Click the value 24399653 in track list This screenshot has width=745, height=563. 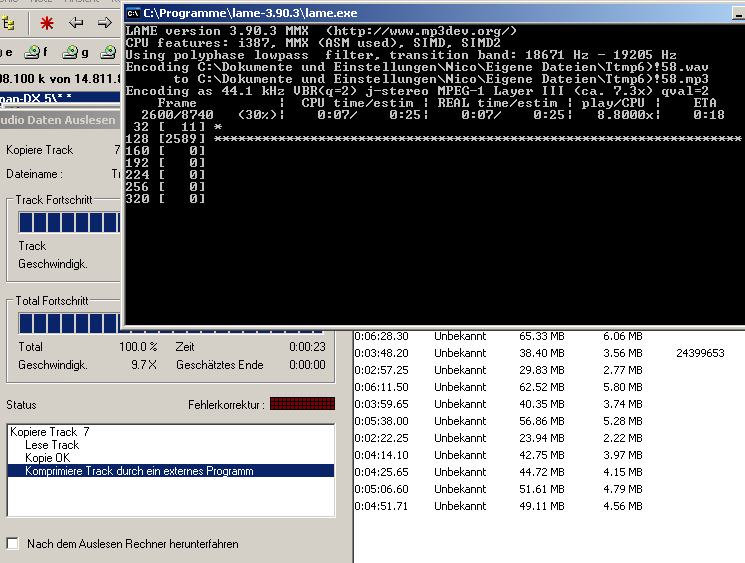click(x=700, y=353)
